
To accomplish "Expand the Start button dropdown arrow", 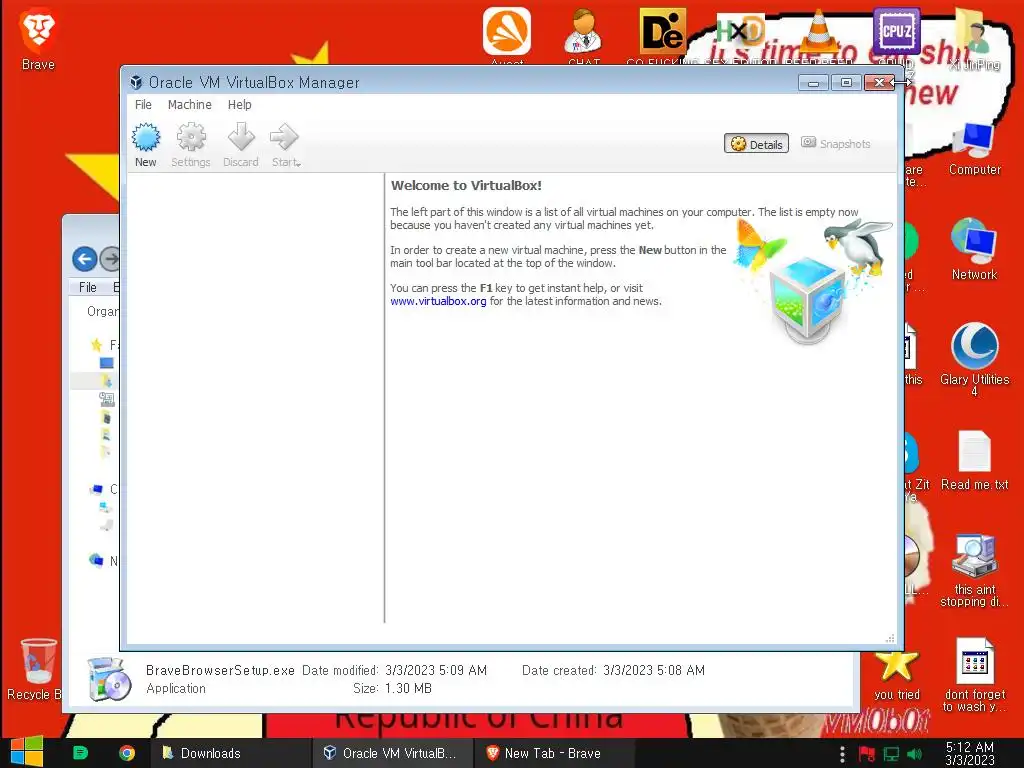I will pyautogui.click(x=298, y=163).
